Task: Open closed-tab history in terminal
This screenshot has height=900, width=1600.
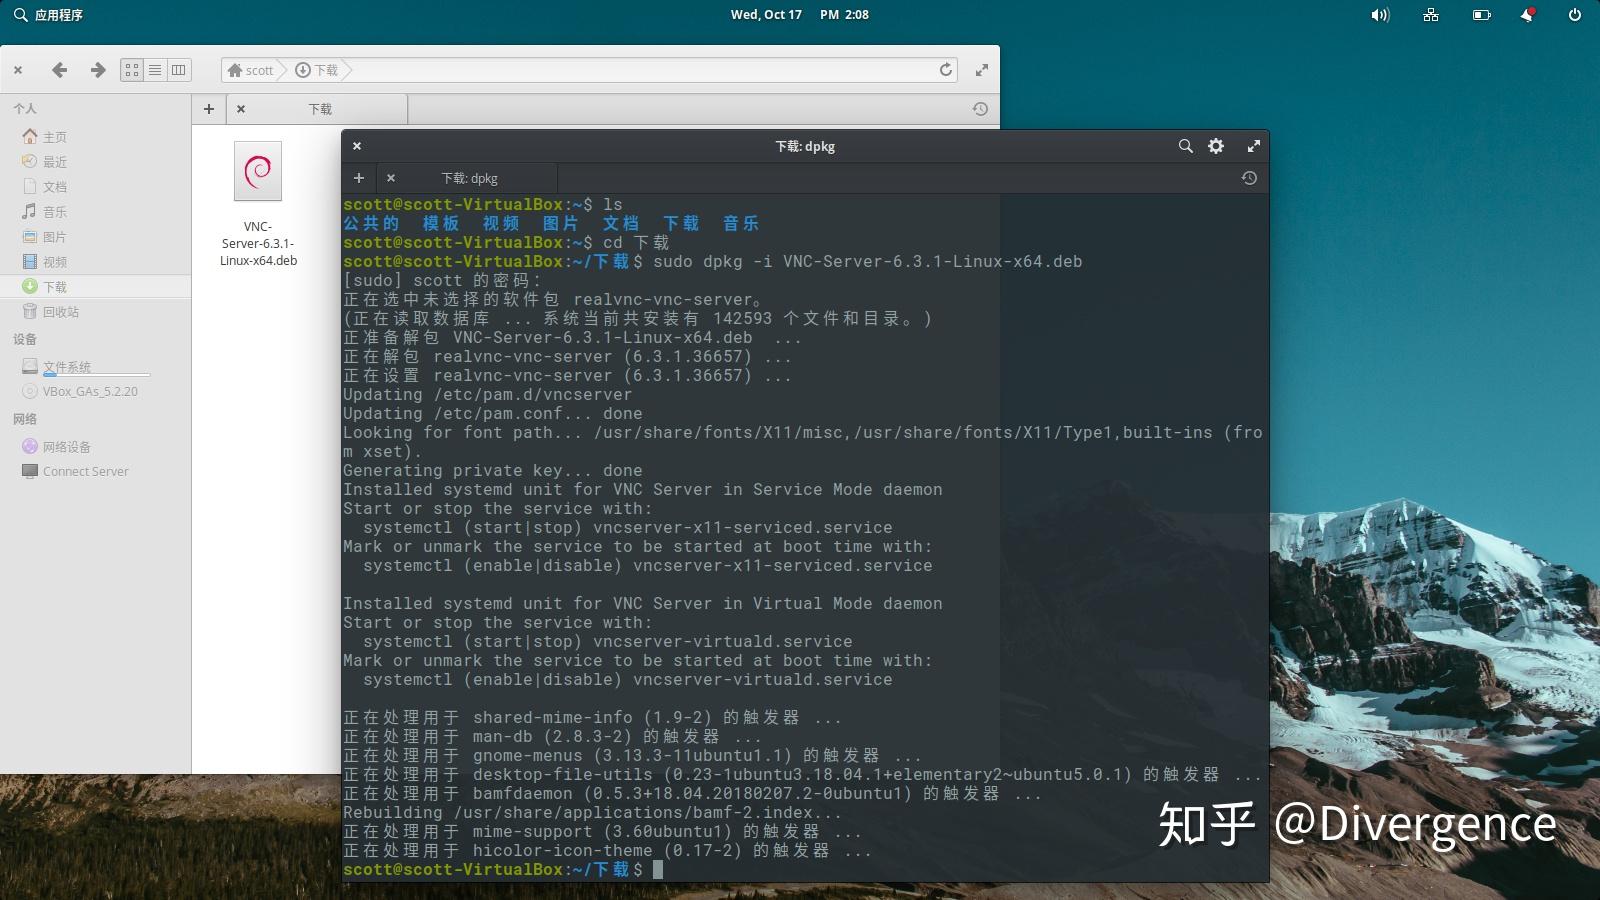Action: pos(1249,178)
